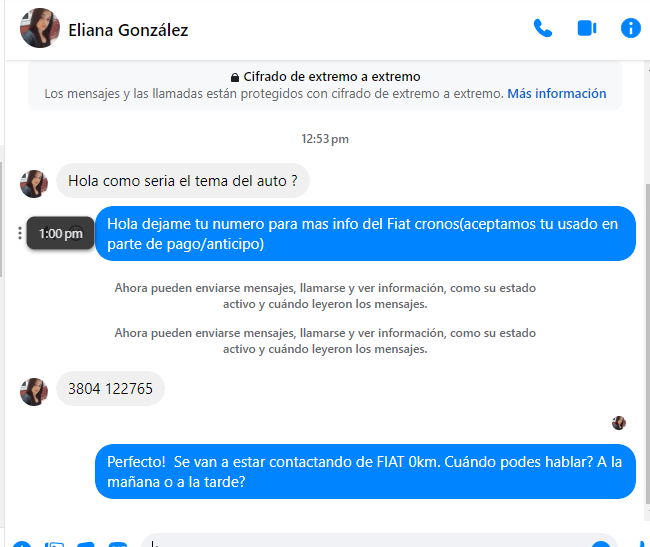Open Eliana González profile from header name

128,30
